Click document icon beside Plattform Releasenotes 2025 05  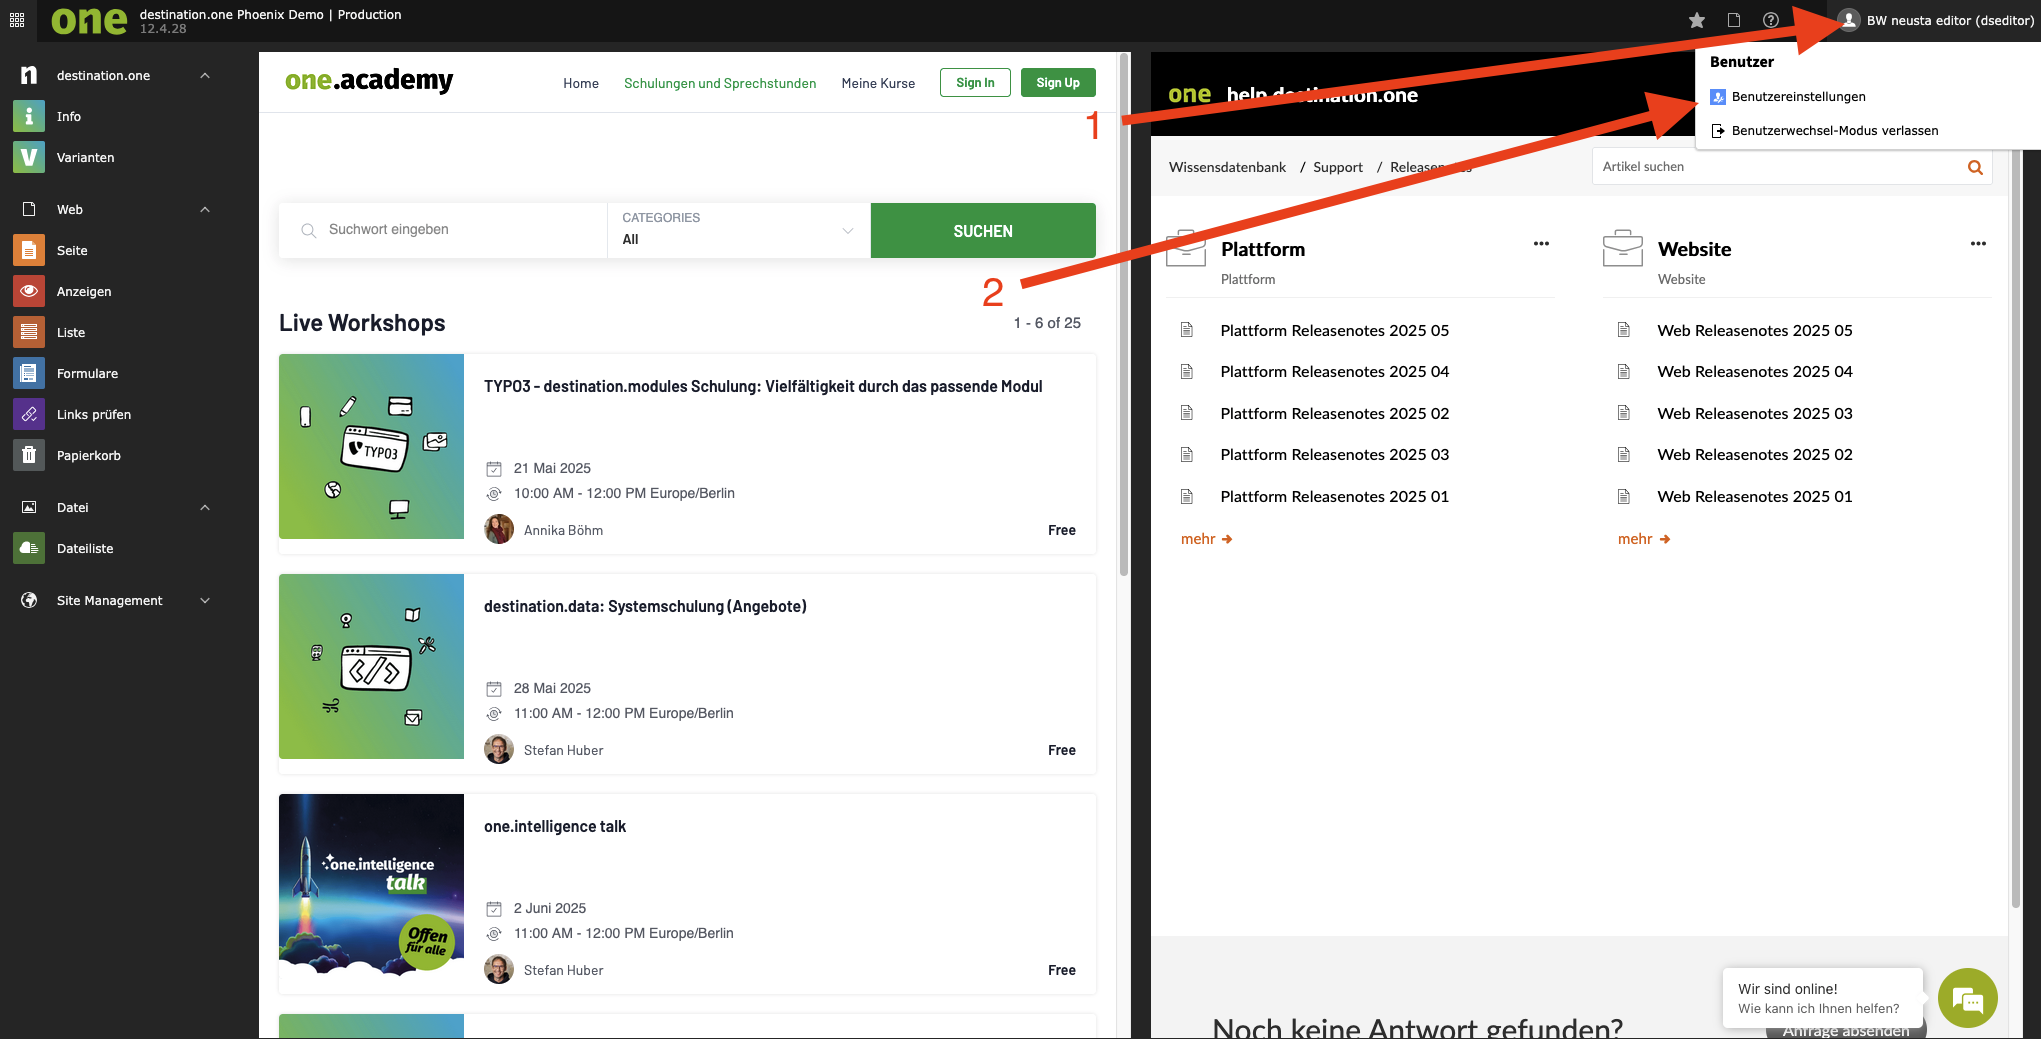[x=1187, y=330]
